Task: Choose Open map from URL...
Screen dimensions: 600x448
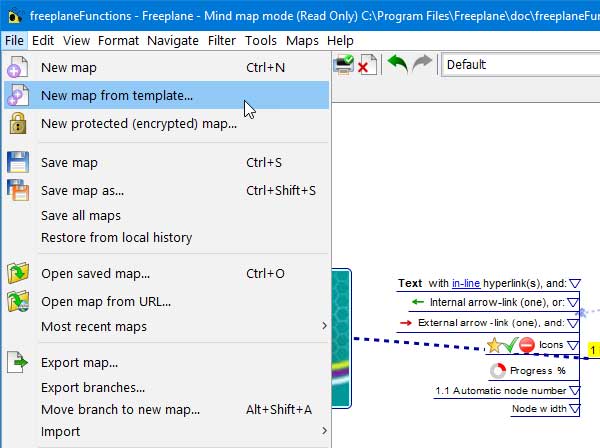Action: (166, 301)
